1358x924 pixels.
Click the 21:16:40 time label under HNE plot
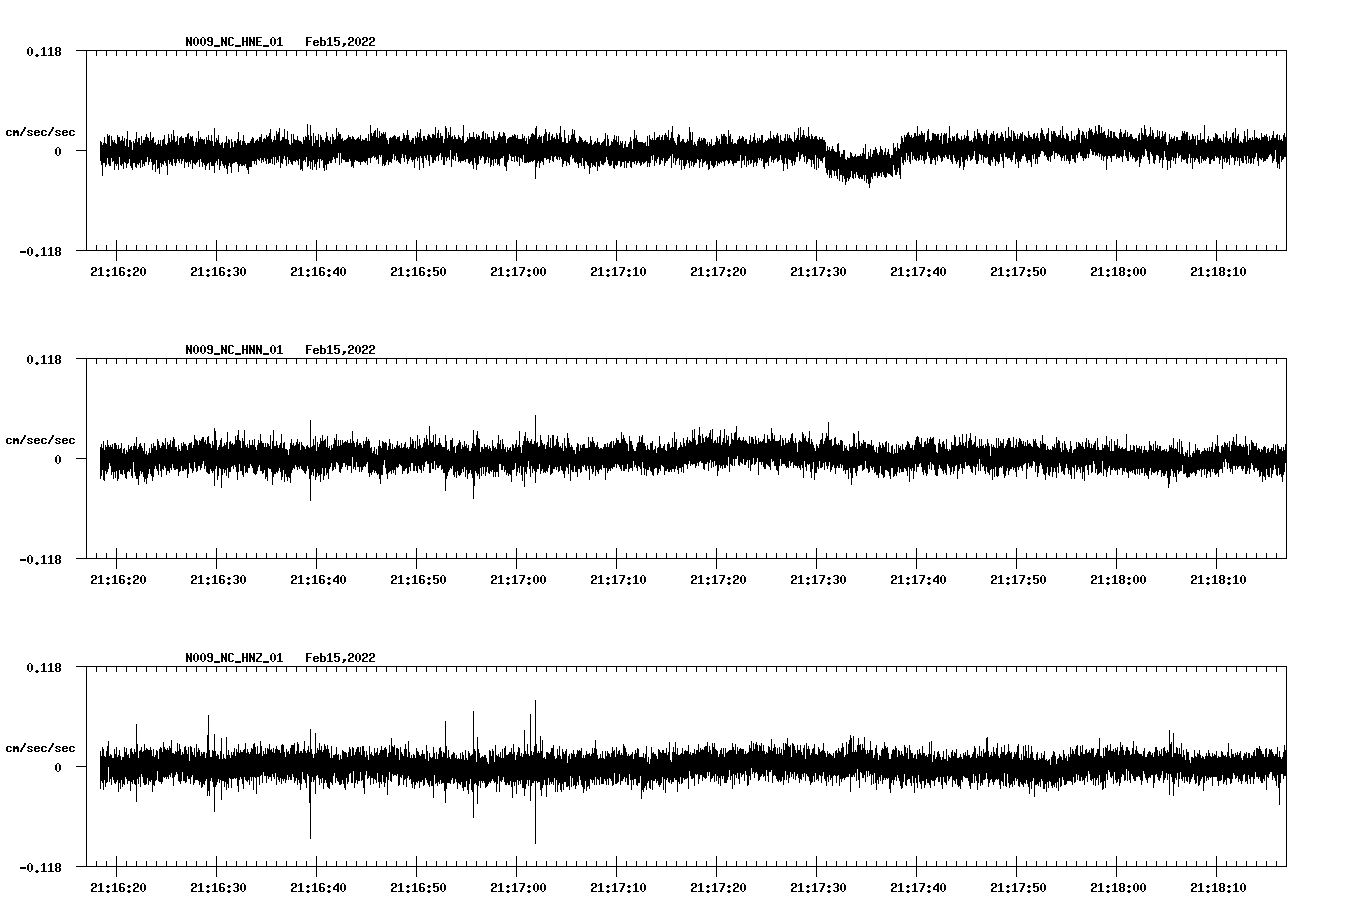click(318, 272)
